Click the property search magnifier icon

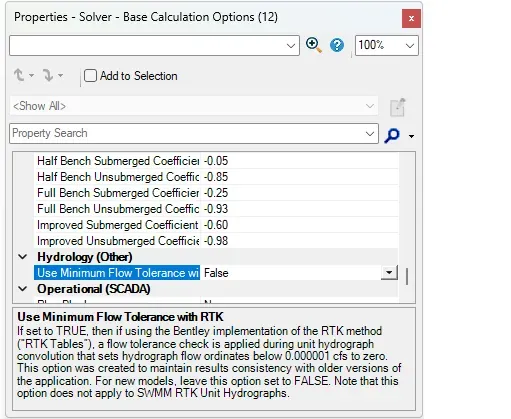pyautogui.click(x=392, y=135)
